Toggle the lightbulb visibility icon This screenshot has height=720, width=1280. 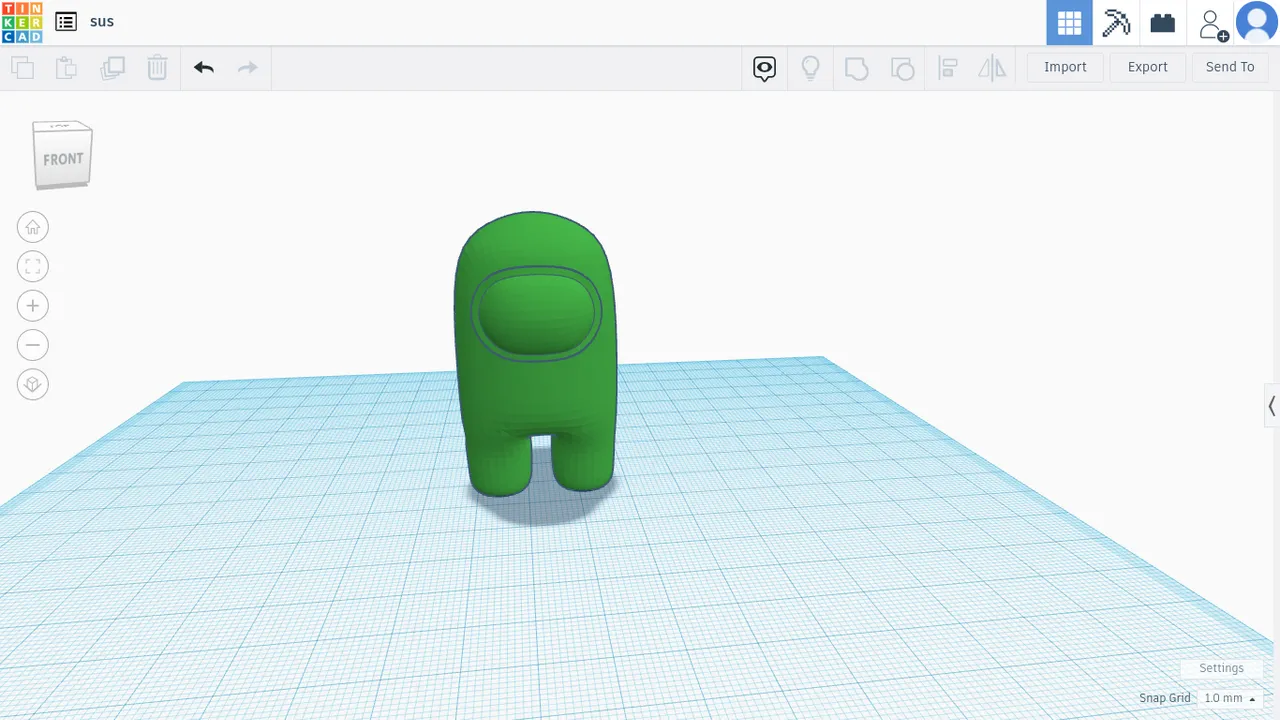click(810, 67)
